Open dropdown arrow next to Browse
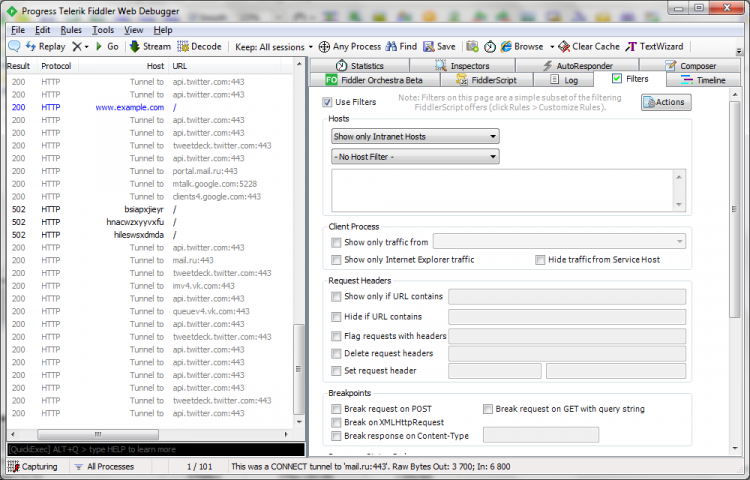 [551, 47]
